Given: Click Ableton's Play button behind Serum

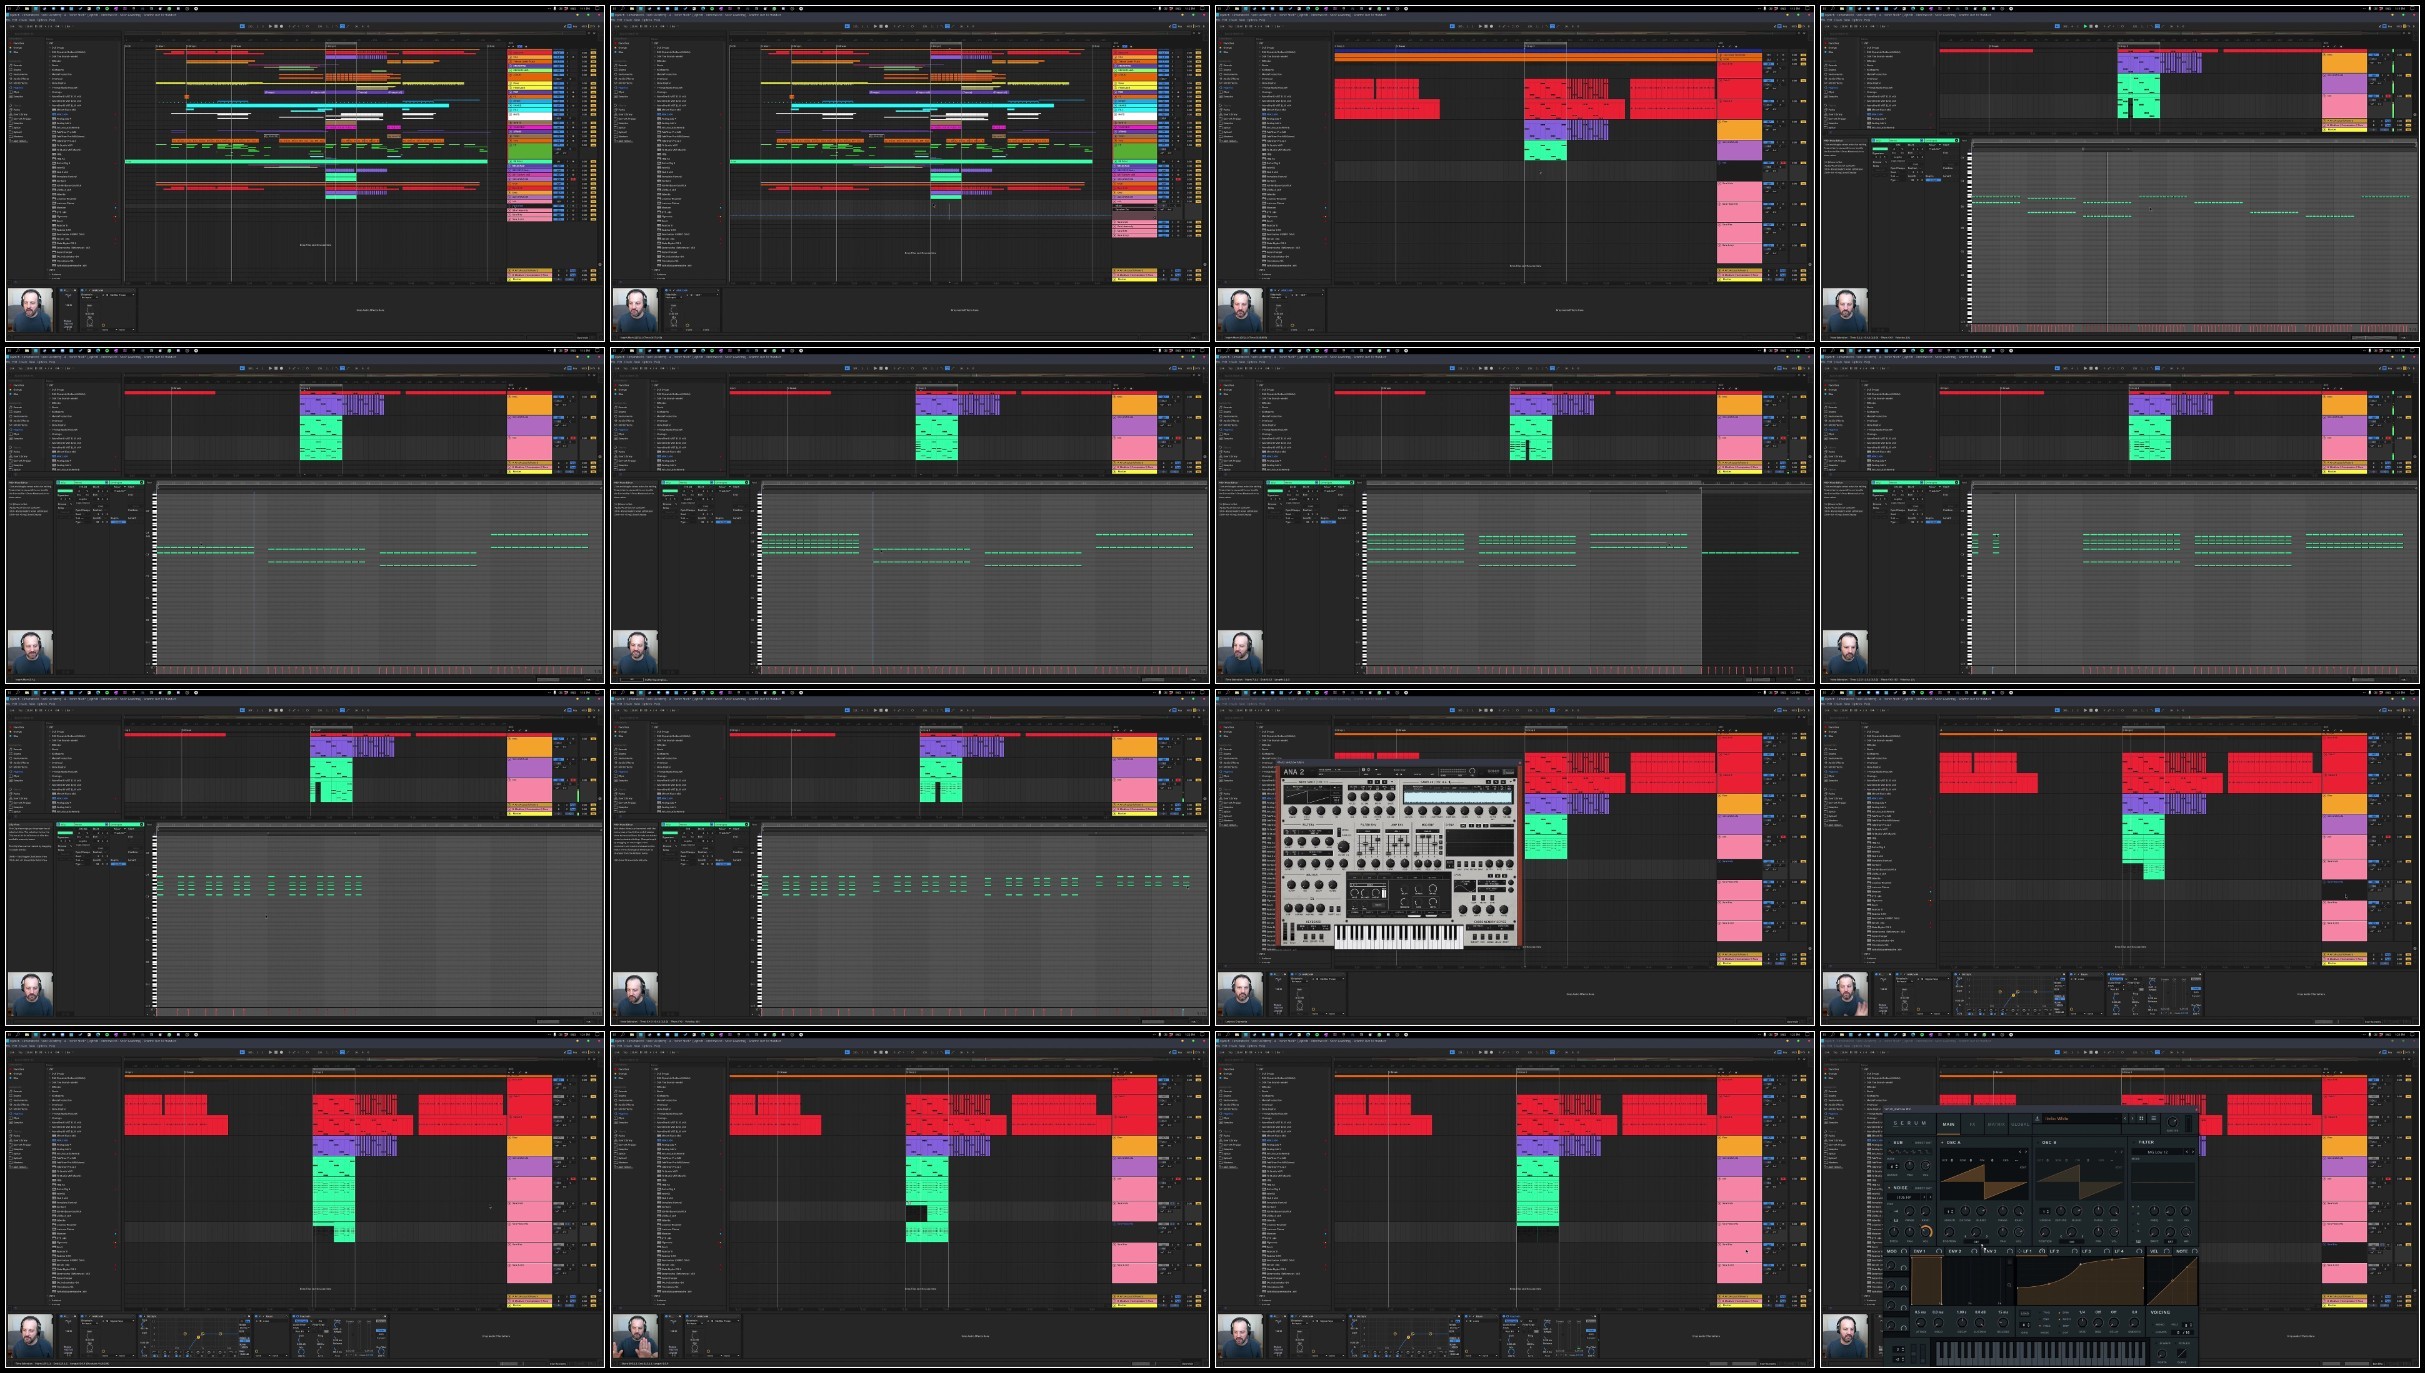Looking at the screenshot, I should (x=2085, y=1052).
